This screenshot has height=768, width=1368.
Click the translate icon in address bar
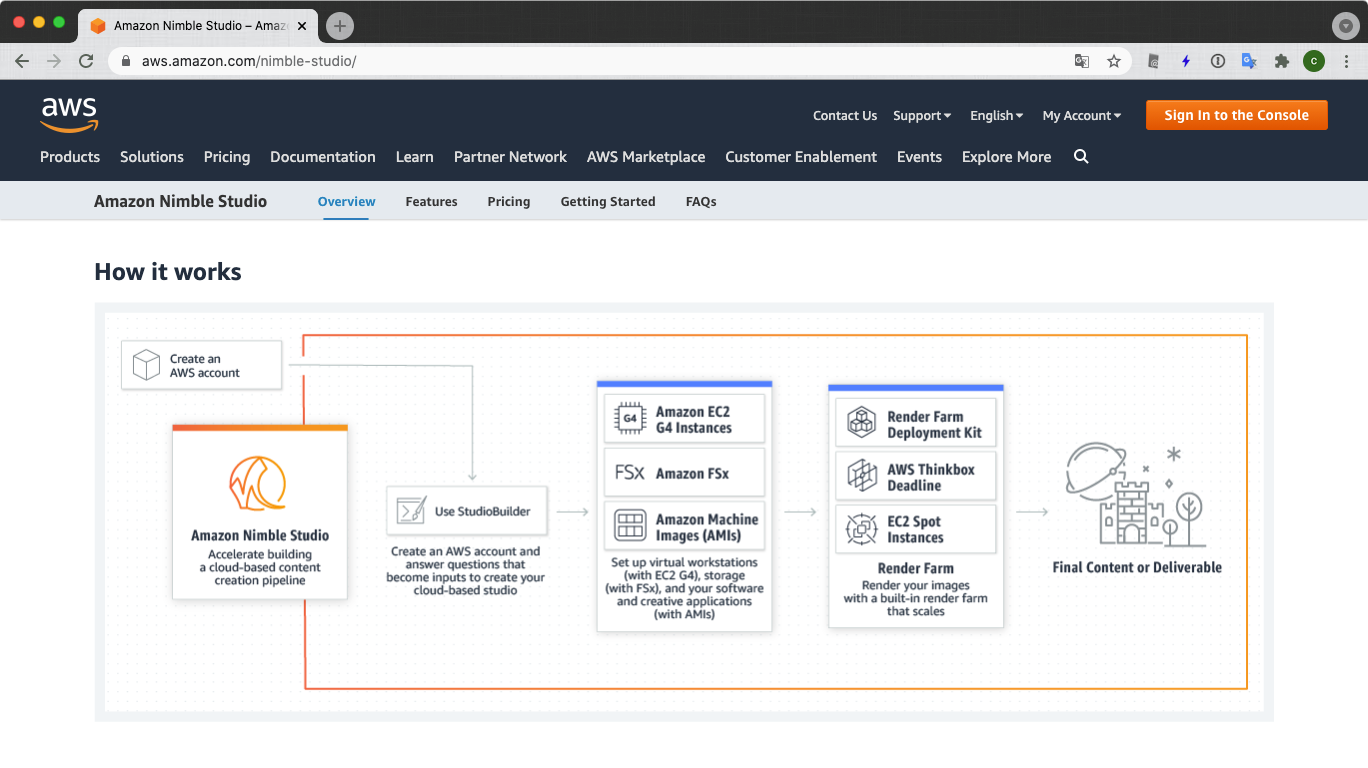(x=1081, y=61)
